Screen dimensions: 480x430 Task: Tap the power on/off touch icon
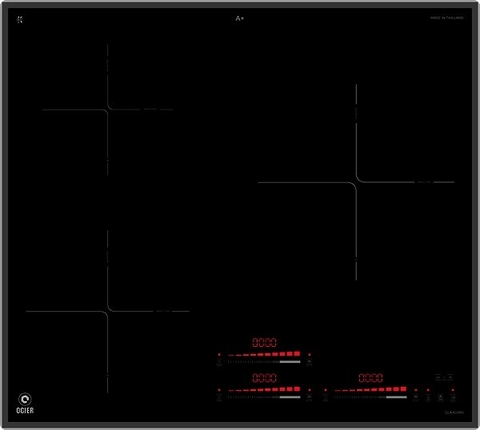441,398
